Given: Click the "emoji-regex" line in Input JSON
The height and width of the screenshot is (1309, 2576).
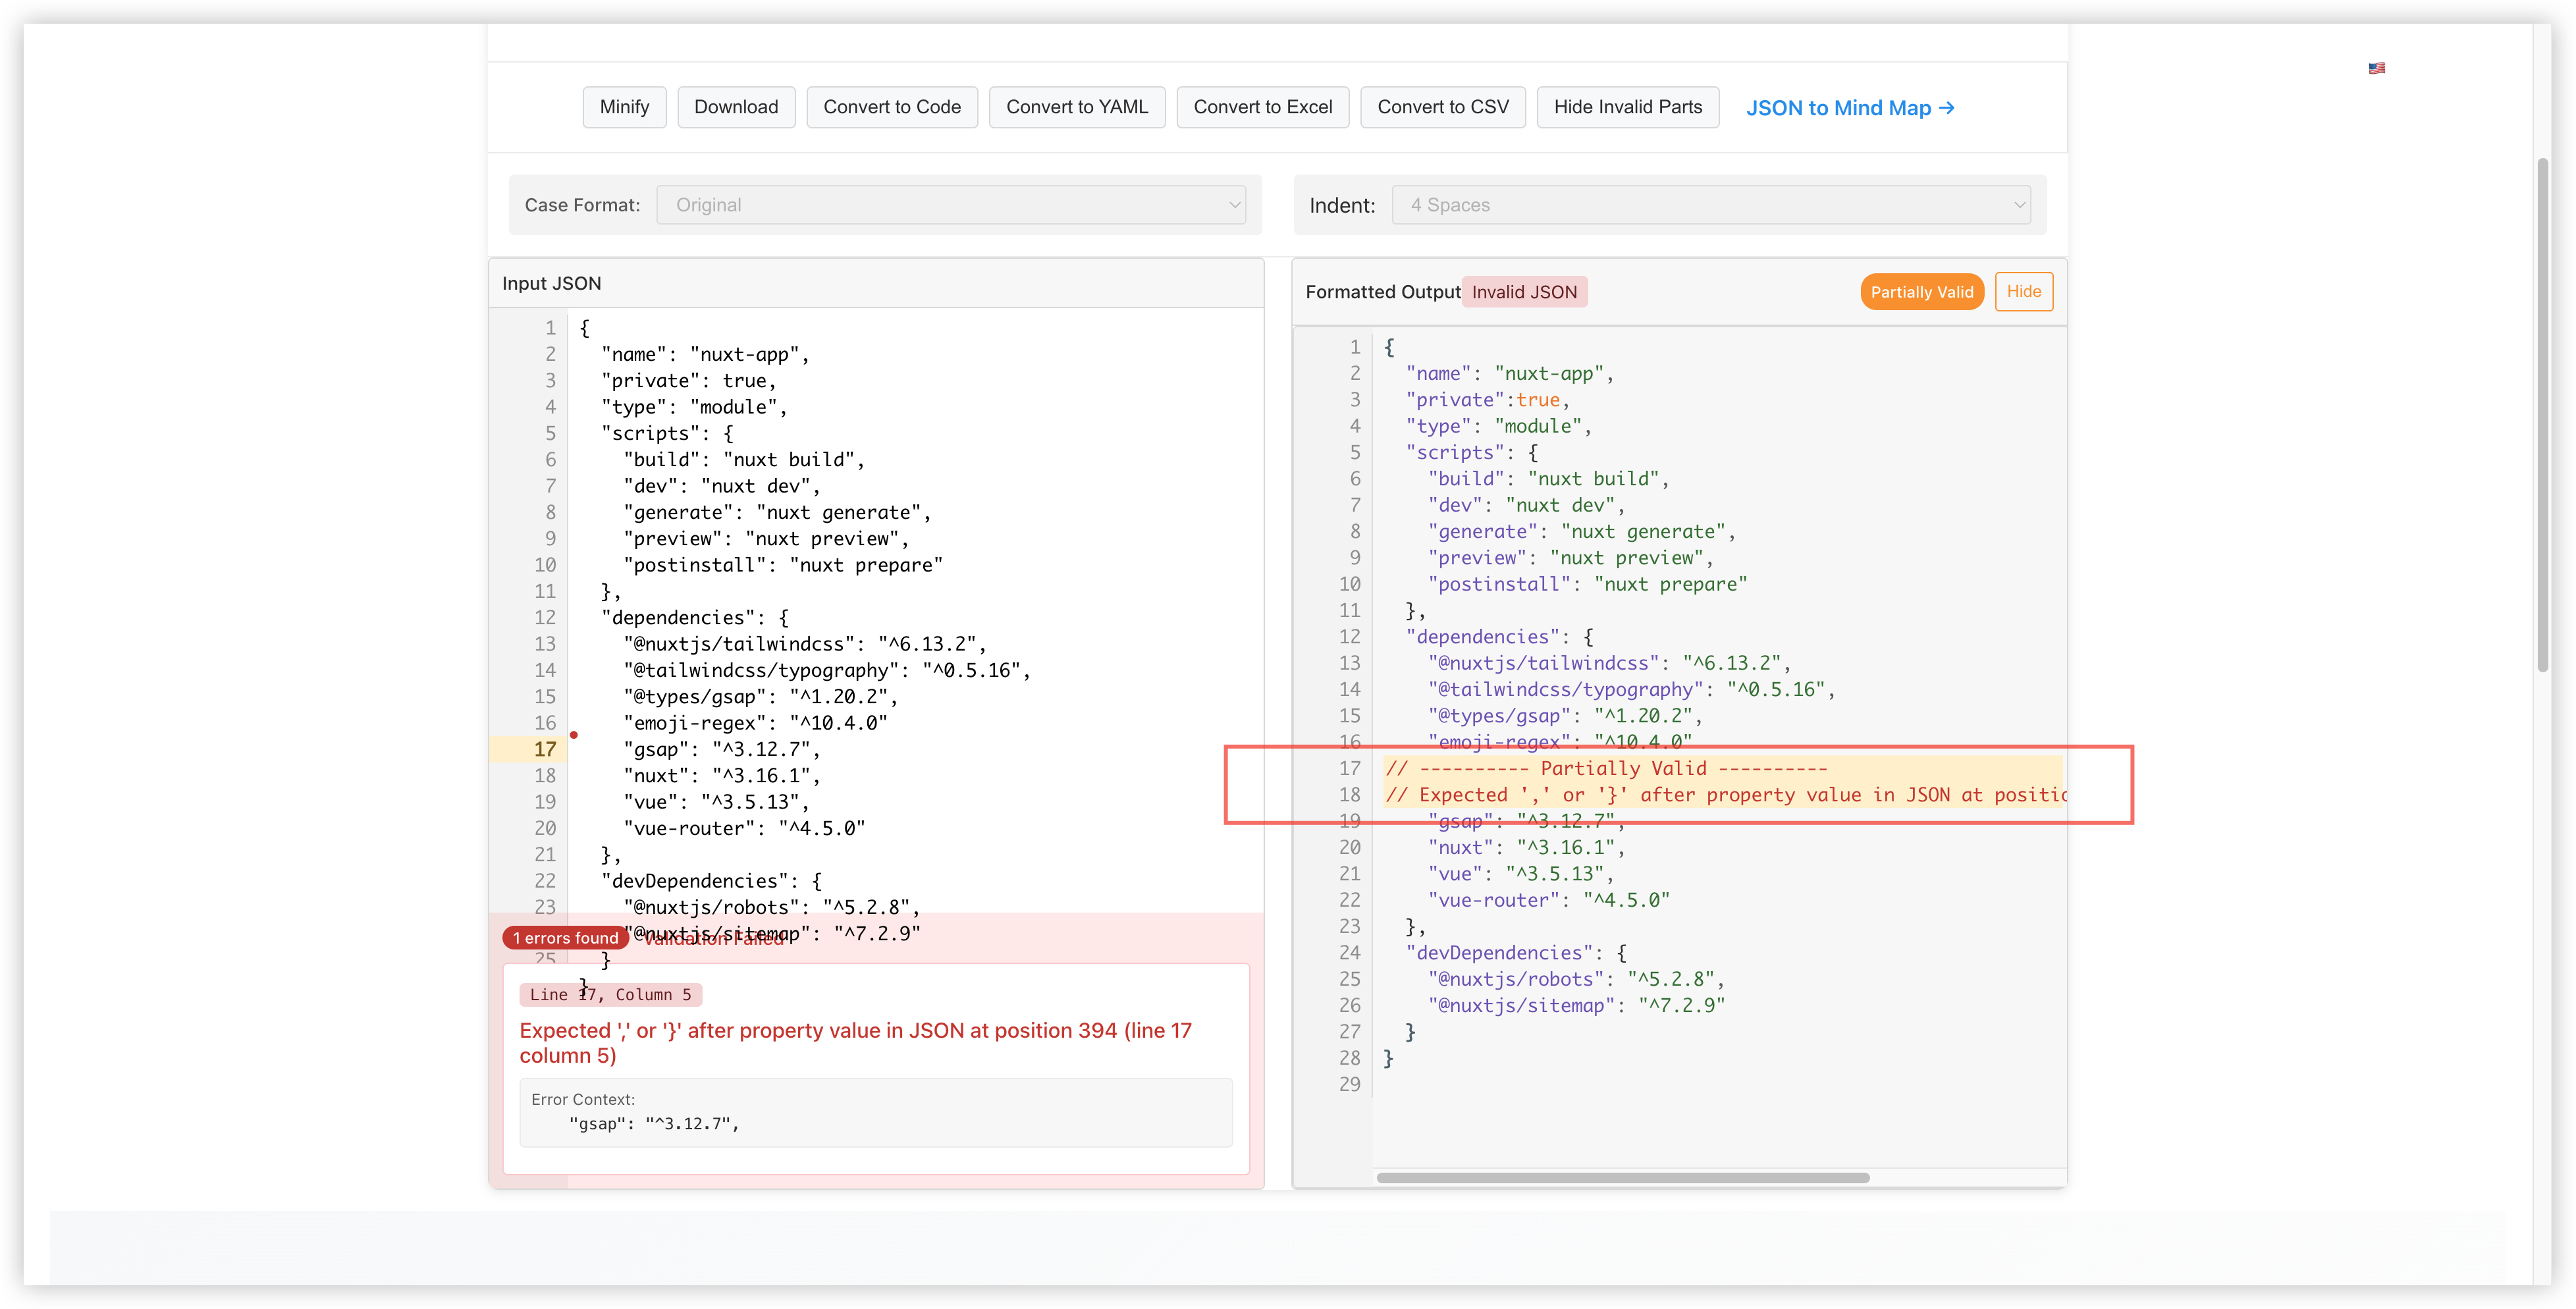Looking at the screenshot, I should (755, 722).
